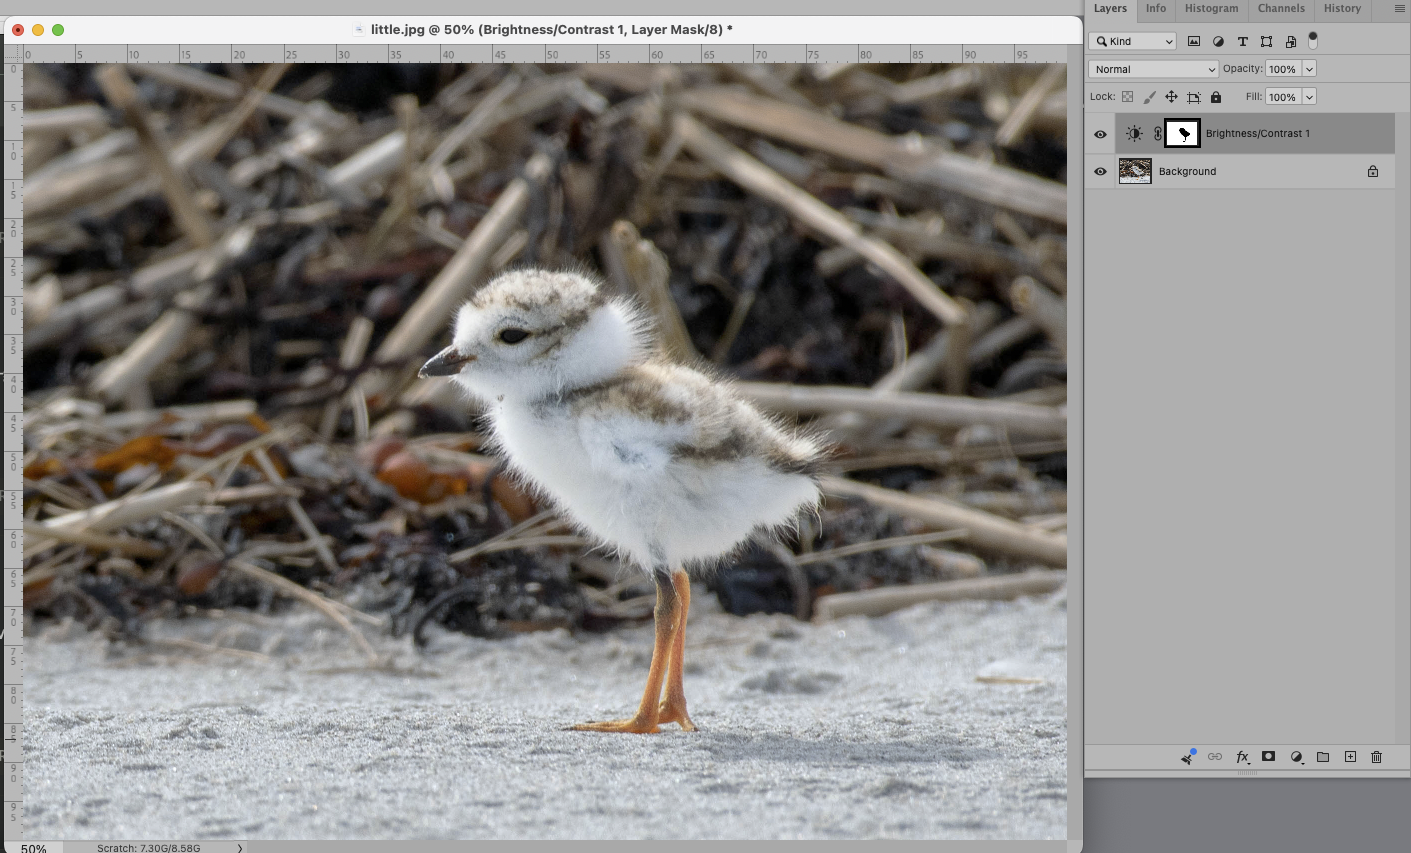Click the Add Layer Mask icon
The height and width of the screenshot is (853, 1411).
(x=1268, y=757)
